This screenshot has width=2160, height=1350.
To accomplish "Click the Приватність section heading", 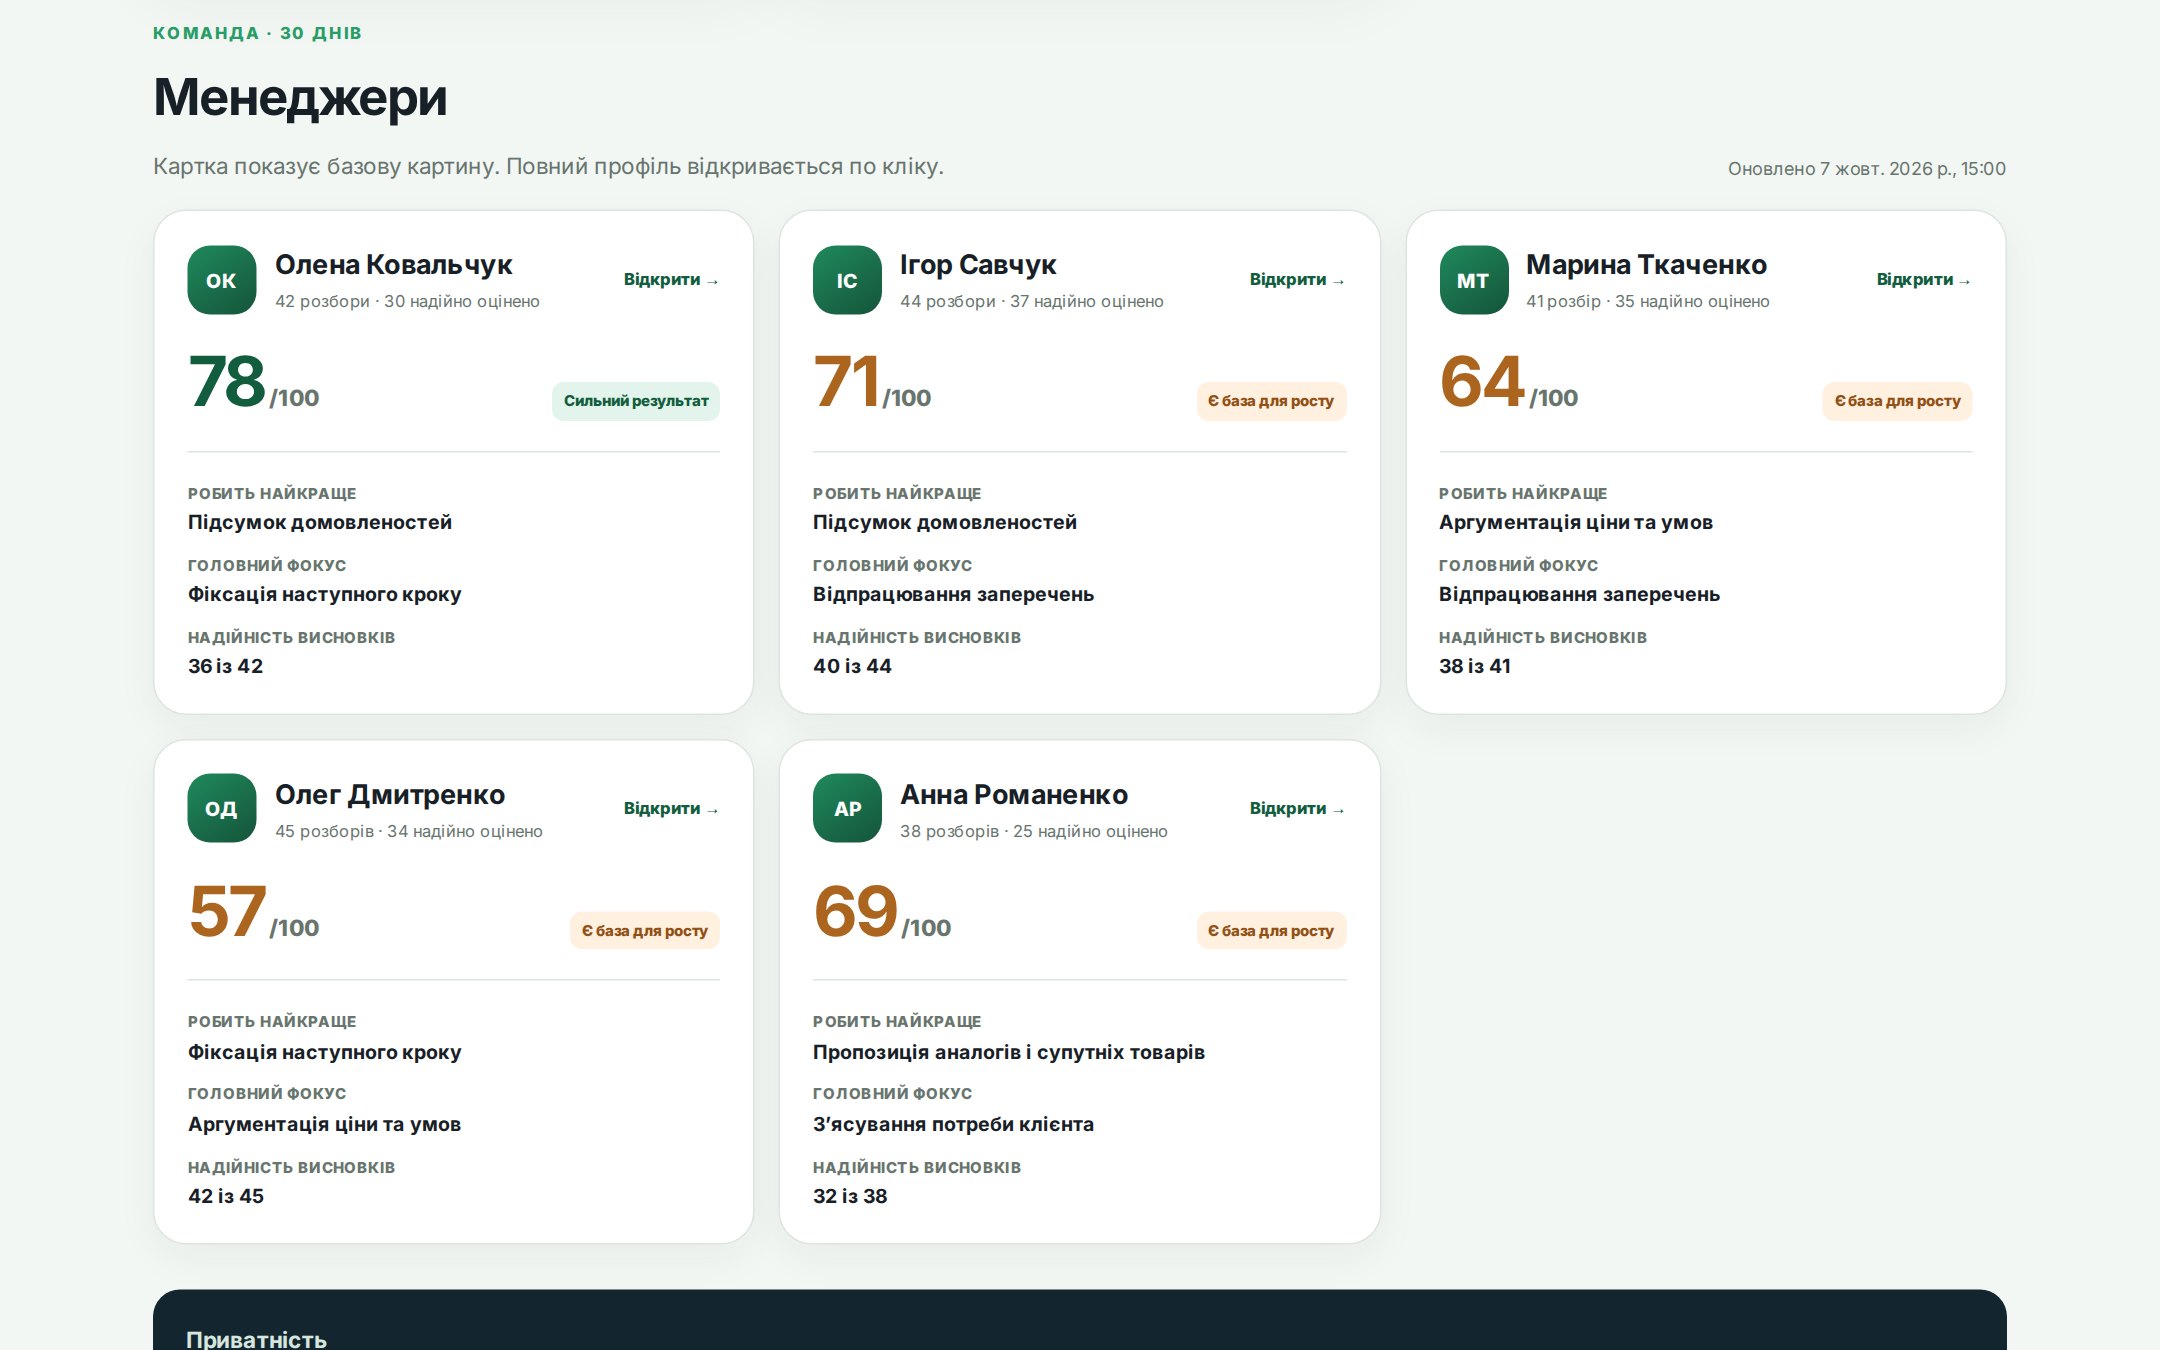I will (x=256, y=1338).
